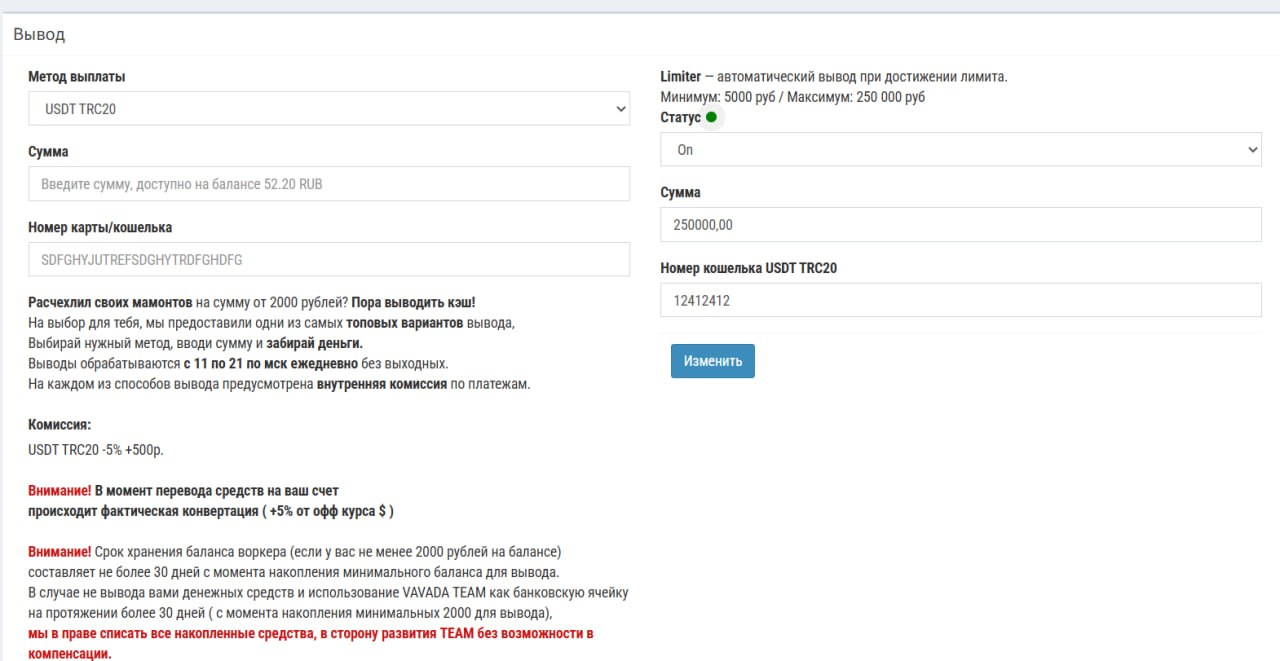This screenshot has width=1280, height=661.
Task: Click the Номер карты/кошелька input field
Action: 329,259
